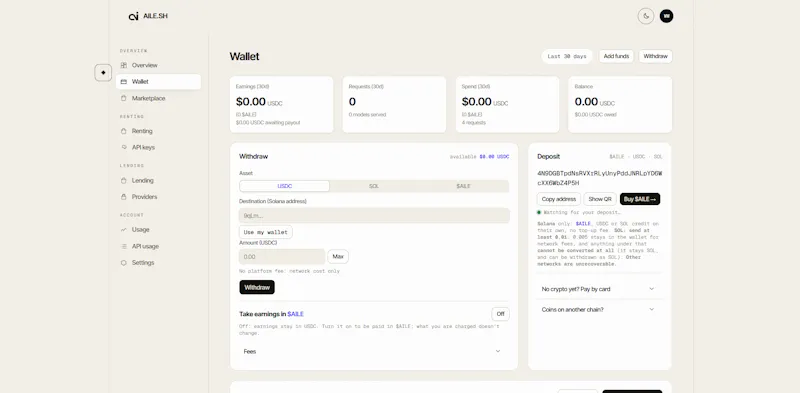800x393 pixels.
Task: Click the Settings sidebar icon
Action: (123, 263)
